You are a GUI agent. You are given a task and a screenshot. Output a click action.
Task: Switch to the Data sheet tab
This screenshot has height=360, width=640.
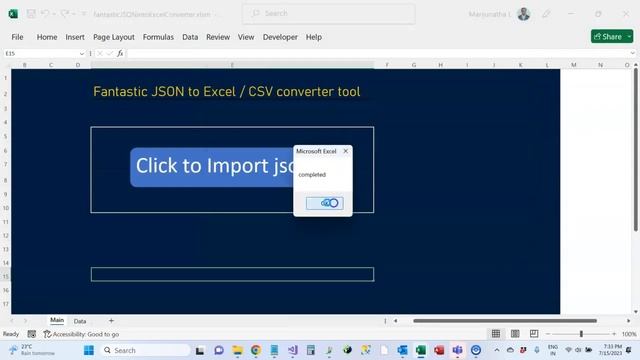[x=80, y=321]
